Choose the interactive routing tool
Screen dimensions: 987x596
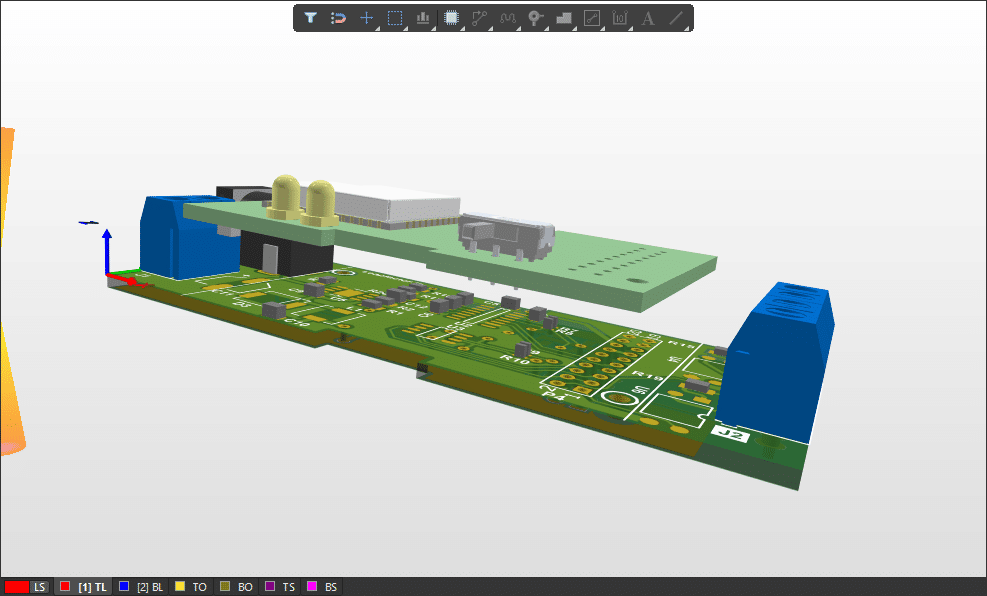[480, 17]
